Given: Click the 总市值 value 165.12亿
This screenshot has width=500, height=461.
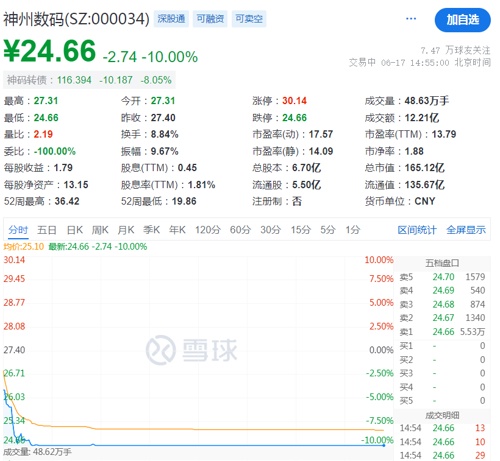Looking at the screenshot, I should click(x=424, y=168).
